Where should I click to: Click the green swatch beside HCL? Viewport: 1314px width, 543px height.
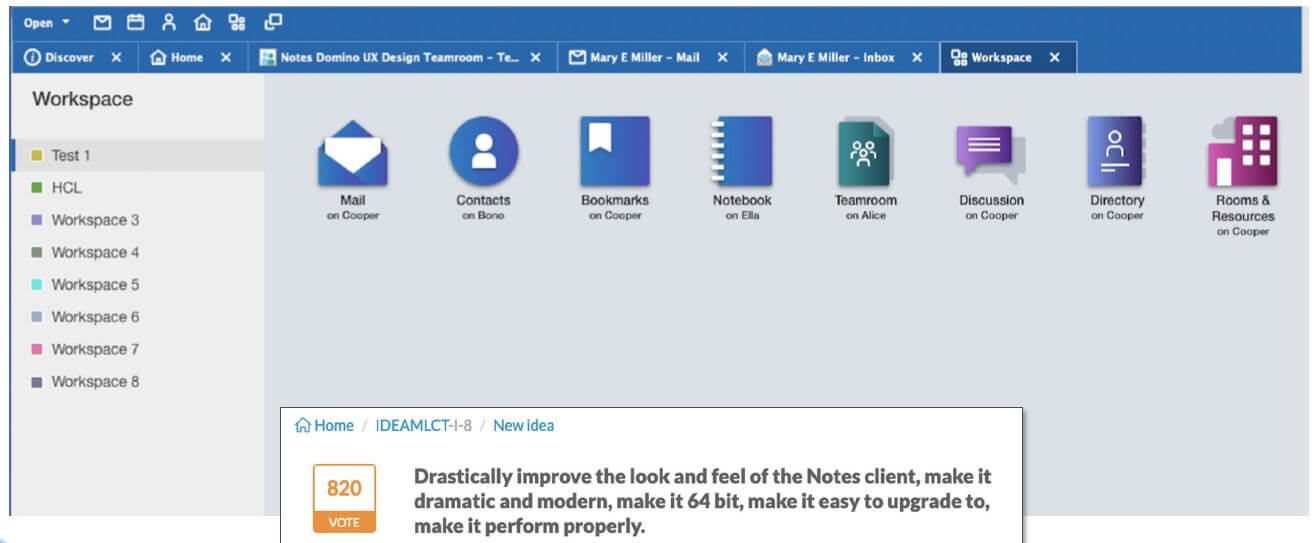point(37,187)
